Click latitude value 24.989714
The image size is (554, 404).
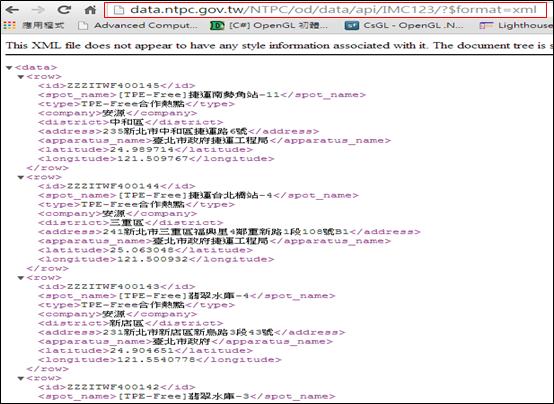[142, 150]
